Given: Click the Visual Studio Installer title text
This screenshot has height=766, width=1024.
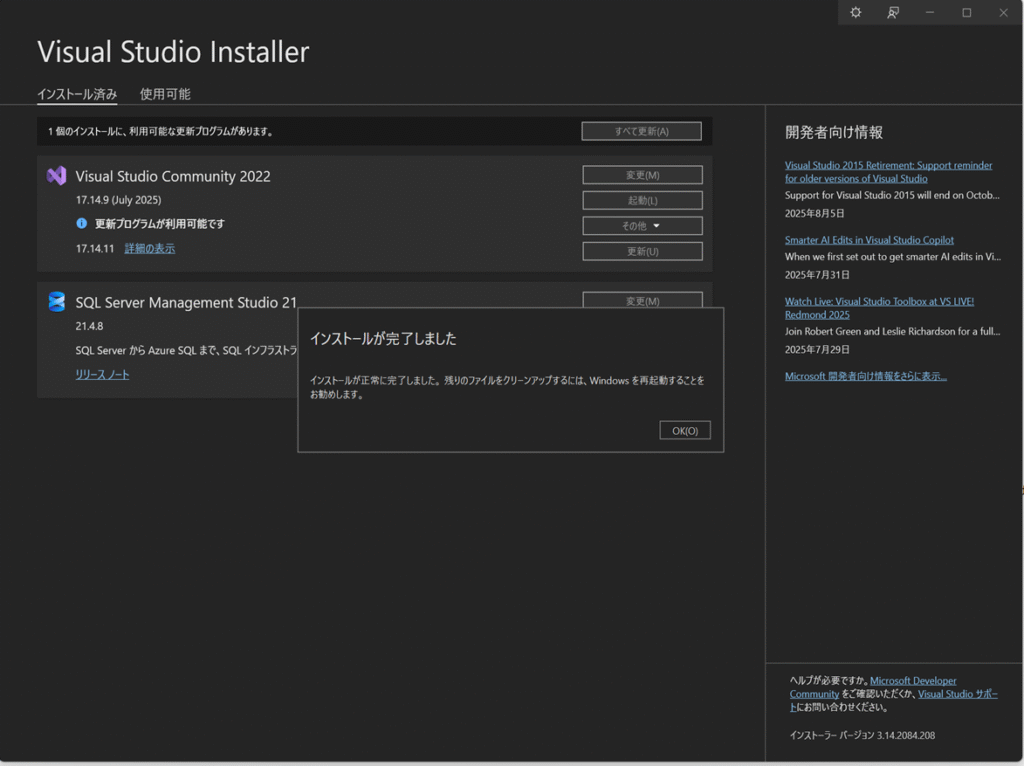Looking at the screenshot, I should [173, 52].
